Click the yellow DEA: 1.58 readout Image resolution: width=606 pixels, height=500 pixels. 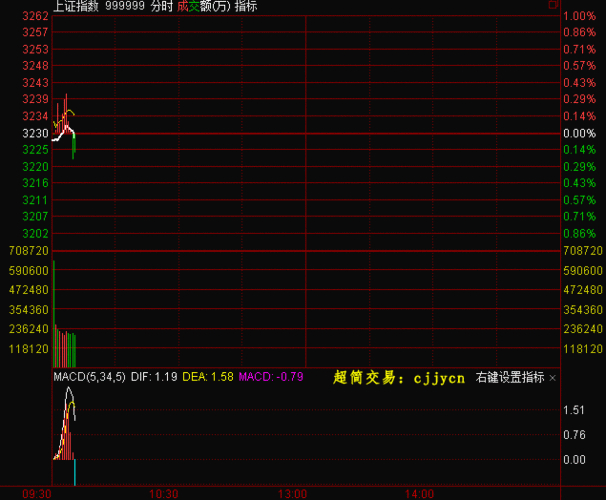coord(208,378)
